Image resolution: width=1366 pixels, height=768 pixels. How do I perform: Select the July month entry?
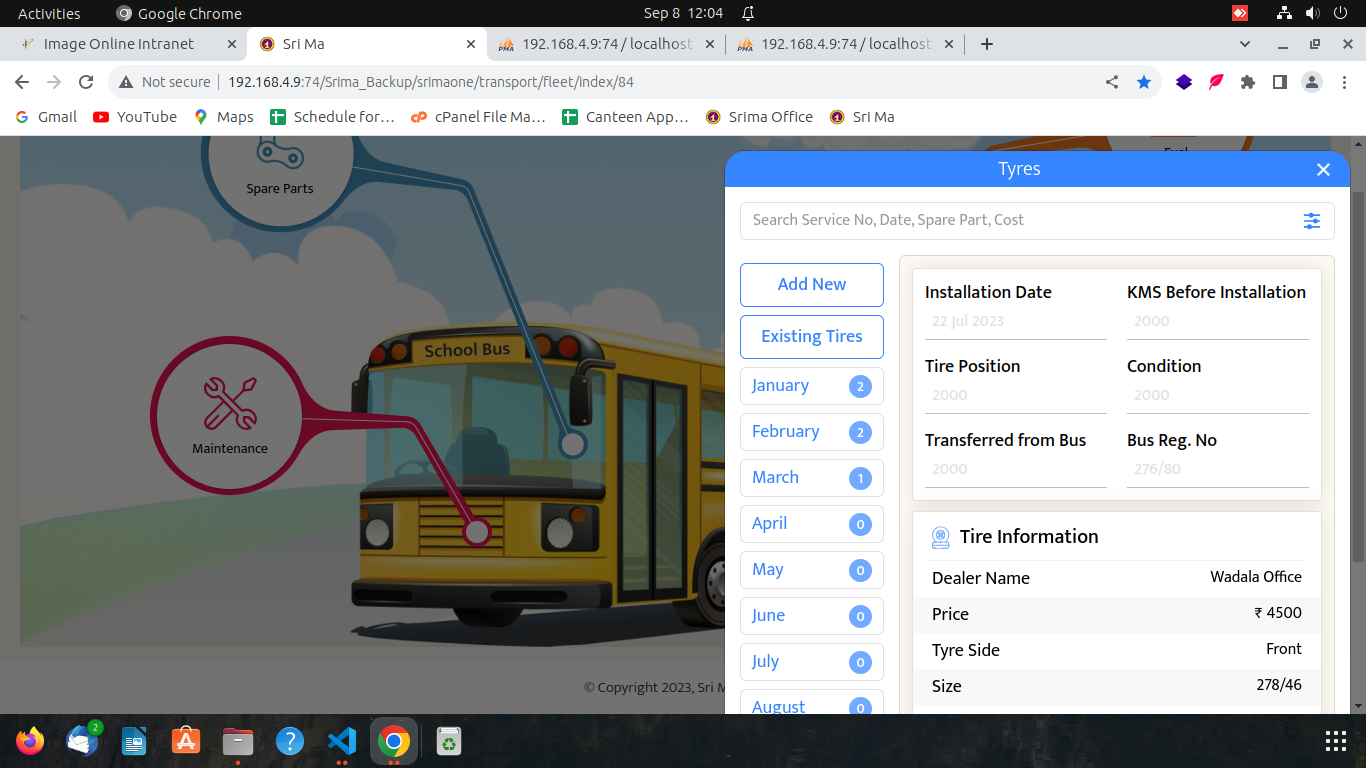[812, 662]
